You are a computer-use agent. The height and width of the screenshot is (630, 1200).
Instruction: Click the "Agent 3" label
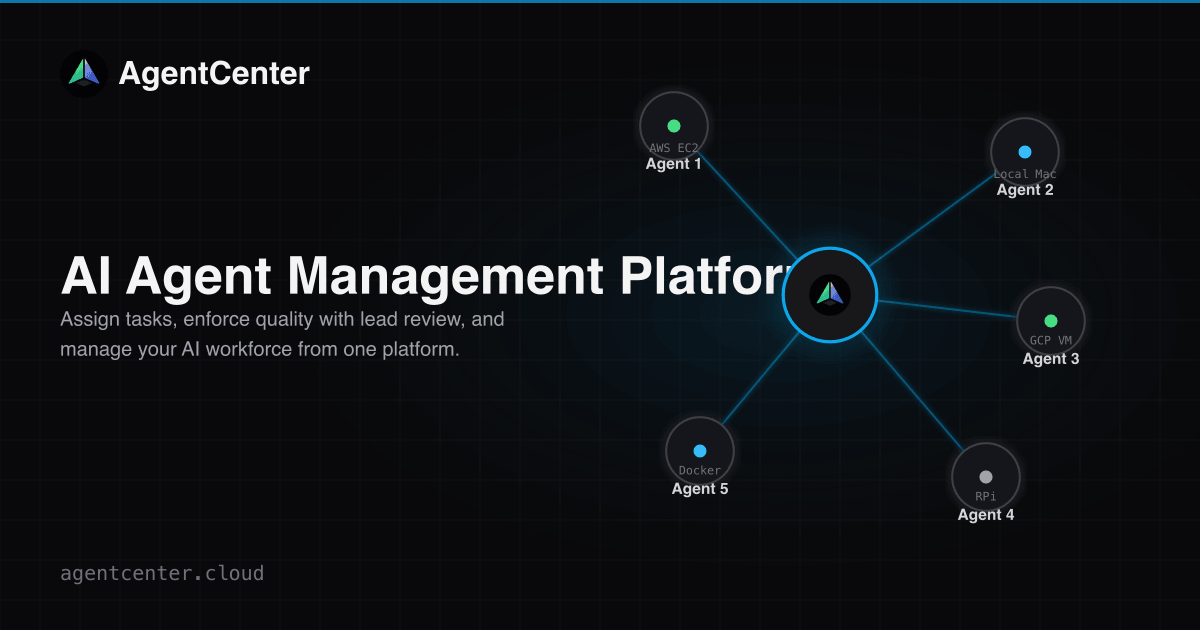pyautogui.click(x=1051, y=359)
